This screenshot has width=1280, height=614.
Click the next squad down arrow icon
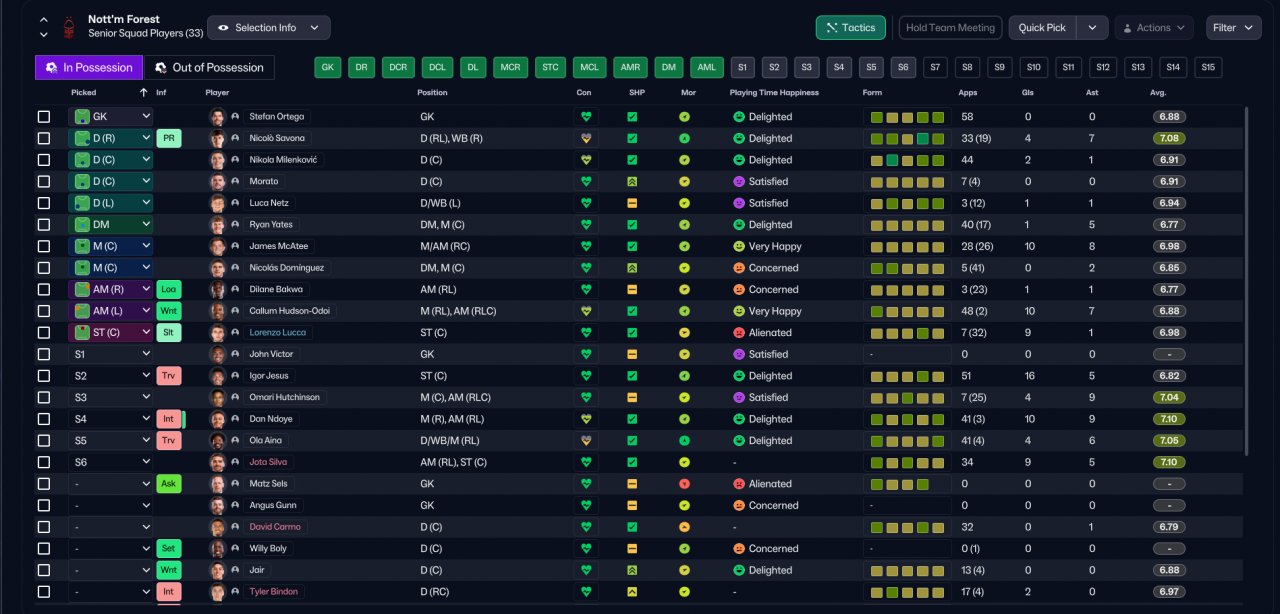click(44, 35)
